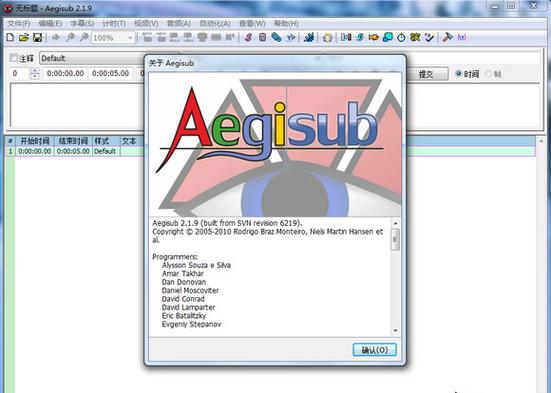Screen dimensions: 551x393
Task: Click the About dialog scroll-up arrow
Action: pos(395,223)
